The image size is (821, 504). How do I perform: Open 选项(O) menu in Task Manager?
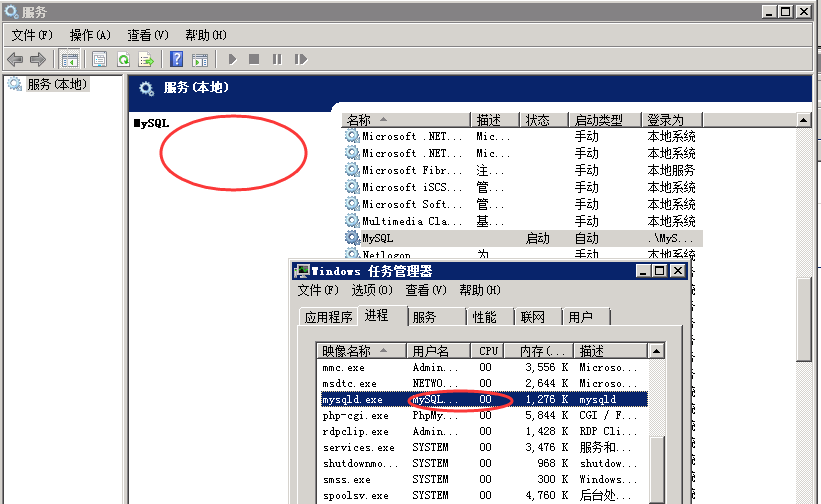(x=372, y=290)
